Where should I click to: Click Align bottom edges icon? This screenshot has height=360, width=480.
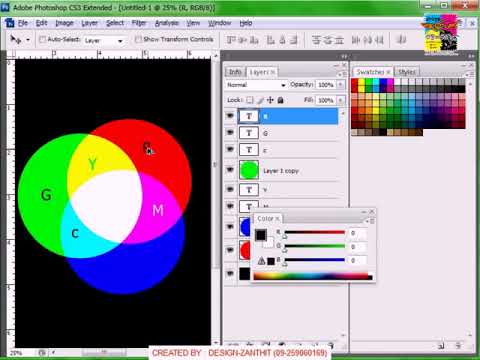254,40
